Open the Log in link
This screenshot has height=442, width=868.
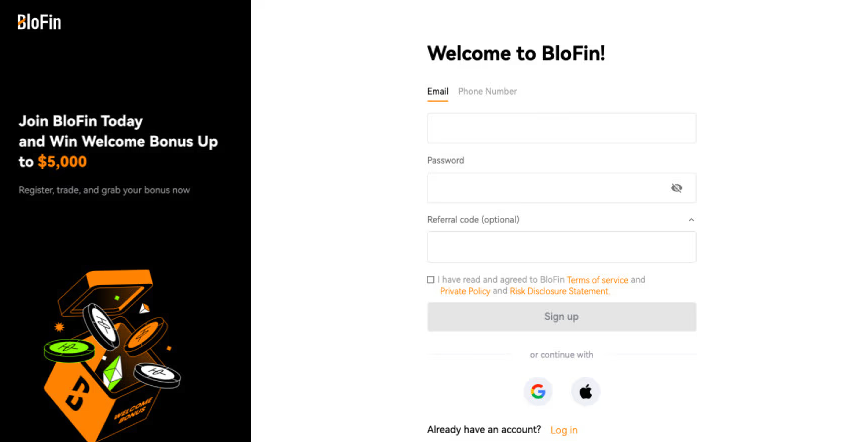(x=564, y=430)
